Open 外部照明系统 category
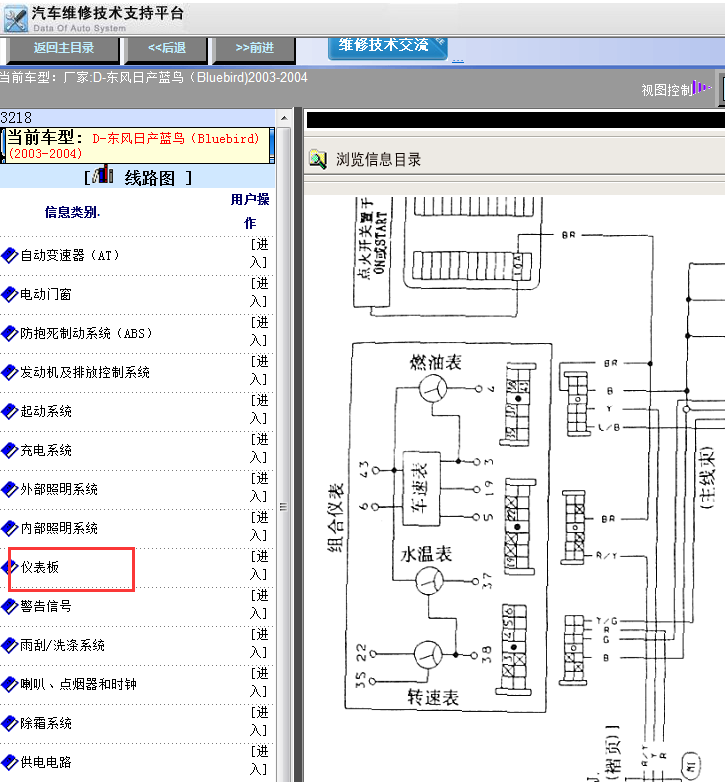This screenshot has width=725, height=782. (x=59, y=489)
